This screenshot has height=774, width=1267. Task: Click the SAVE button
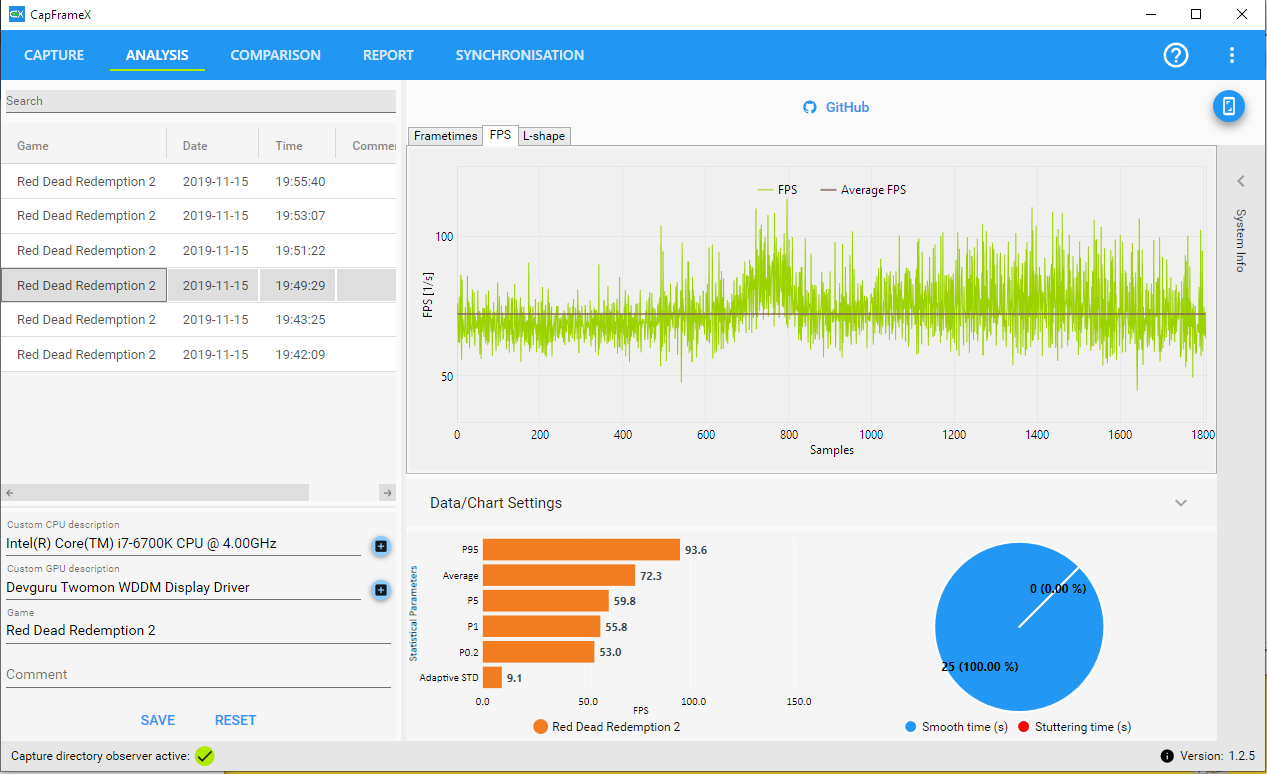[x=158, y=720]
